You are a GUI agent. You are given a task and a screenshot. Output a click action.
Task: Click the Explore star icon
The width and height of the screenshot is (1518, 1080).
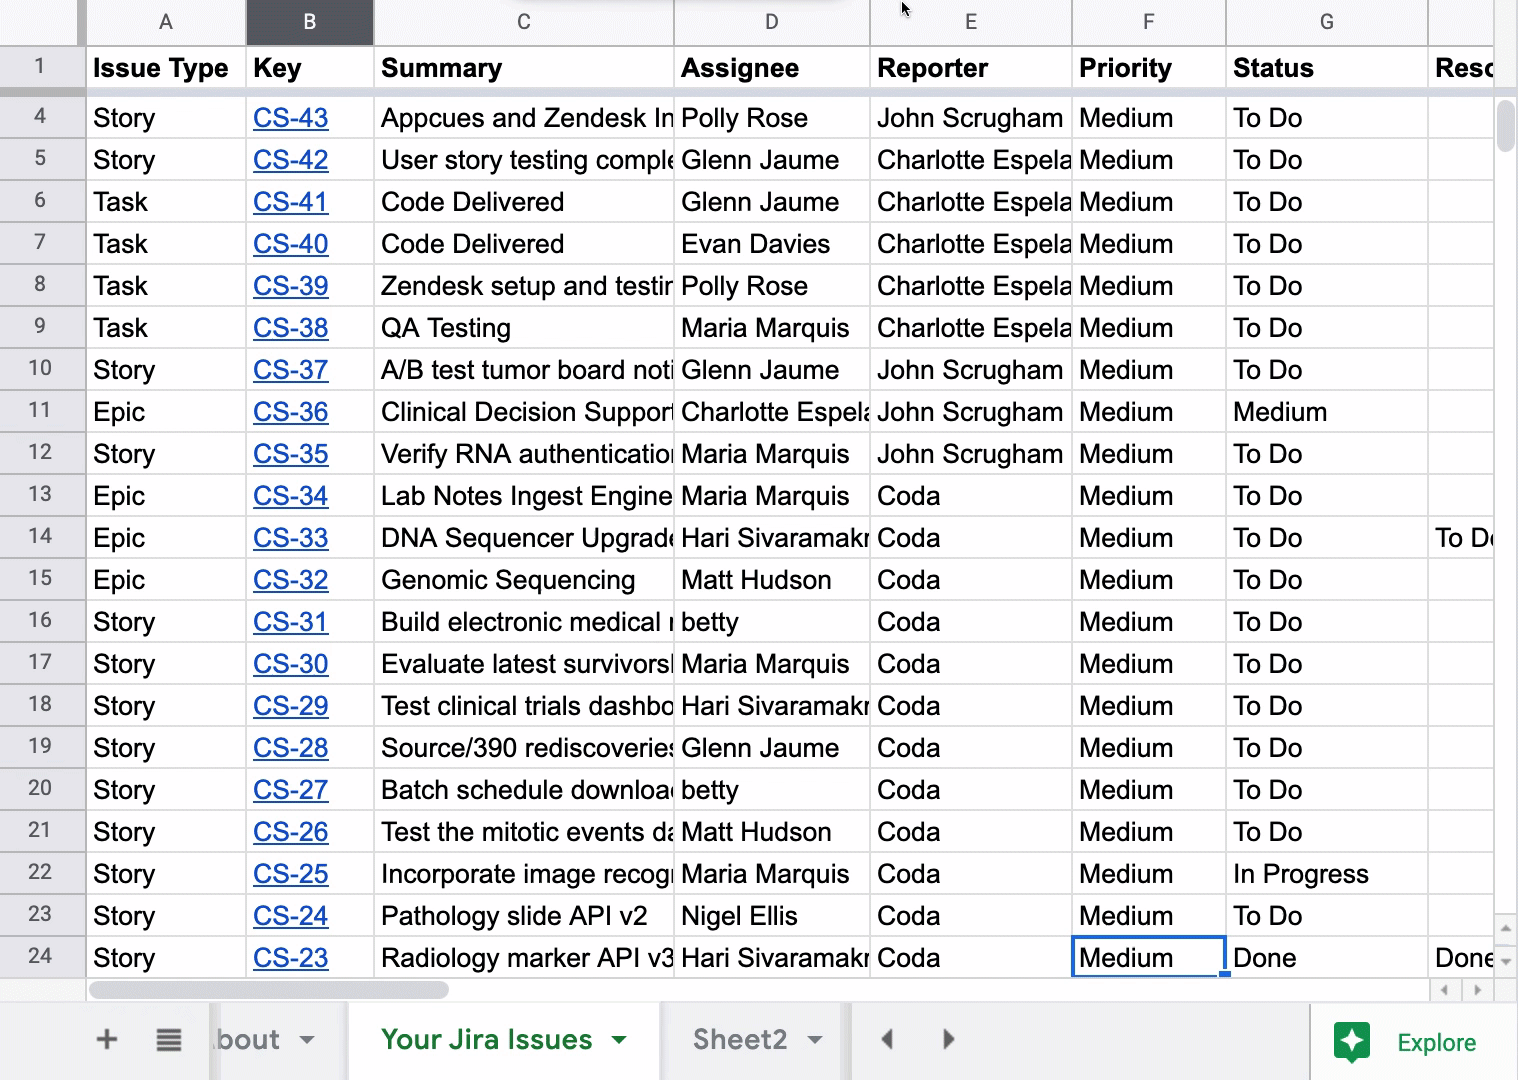coord(1352,1042)
